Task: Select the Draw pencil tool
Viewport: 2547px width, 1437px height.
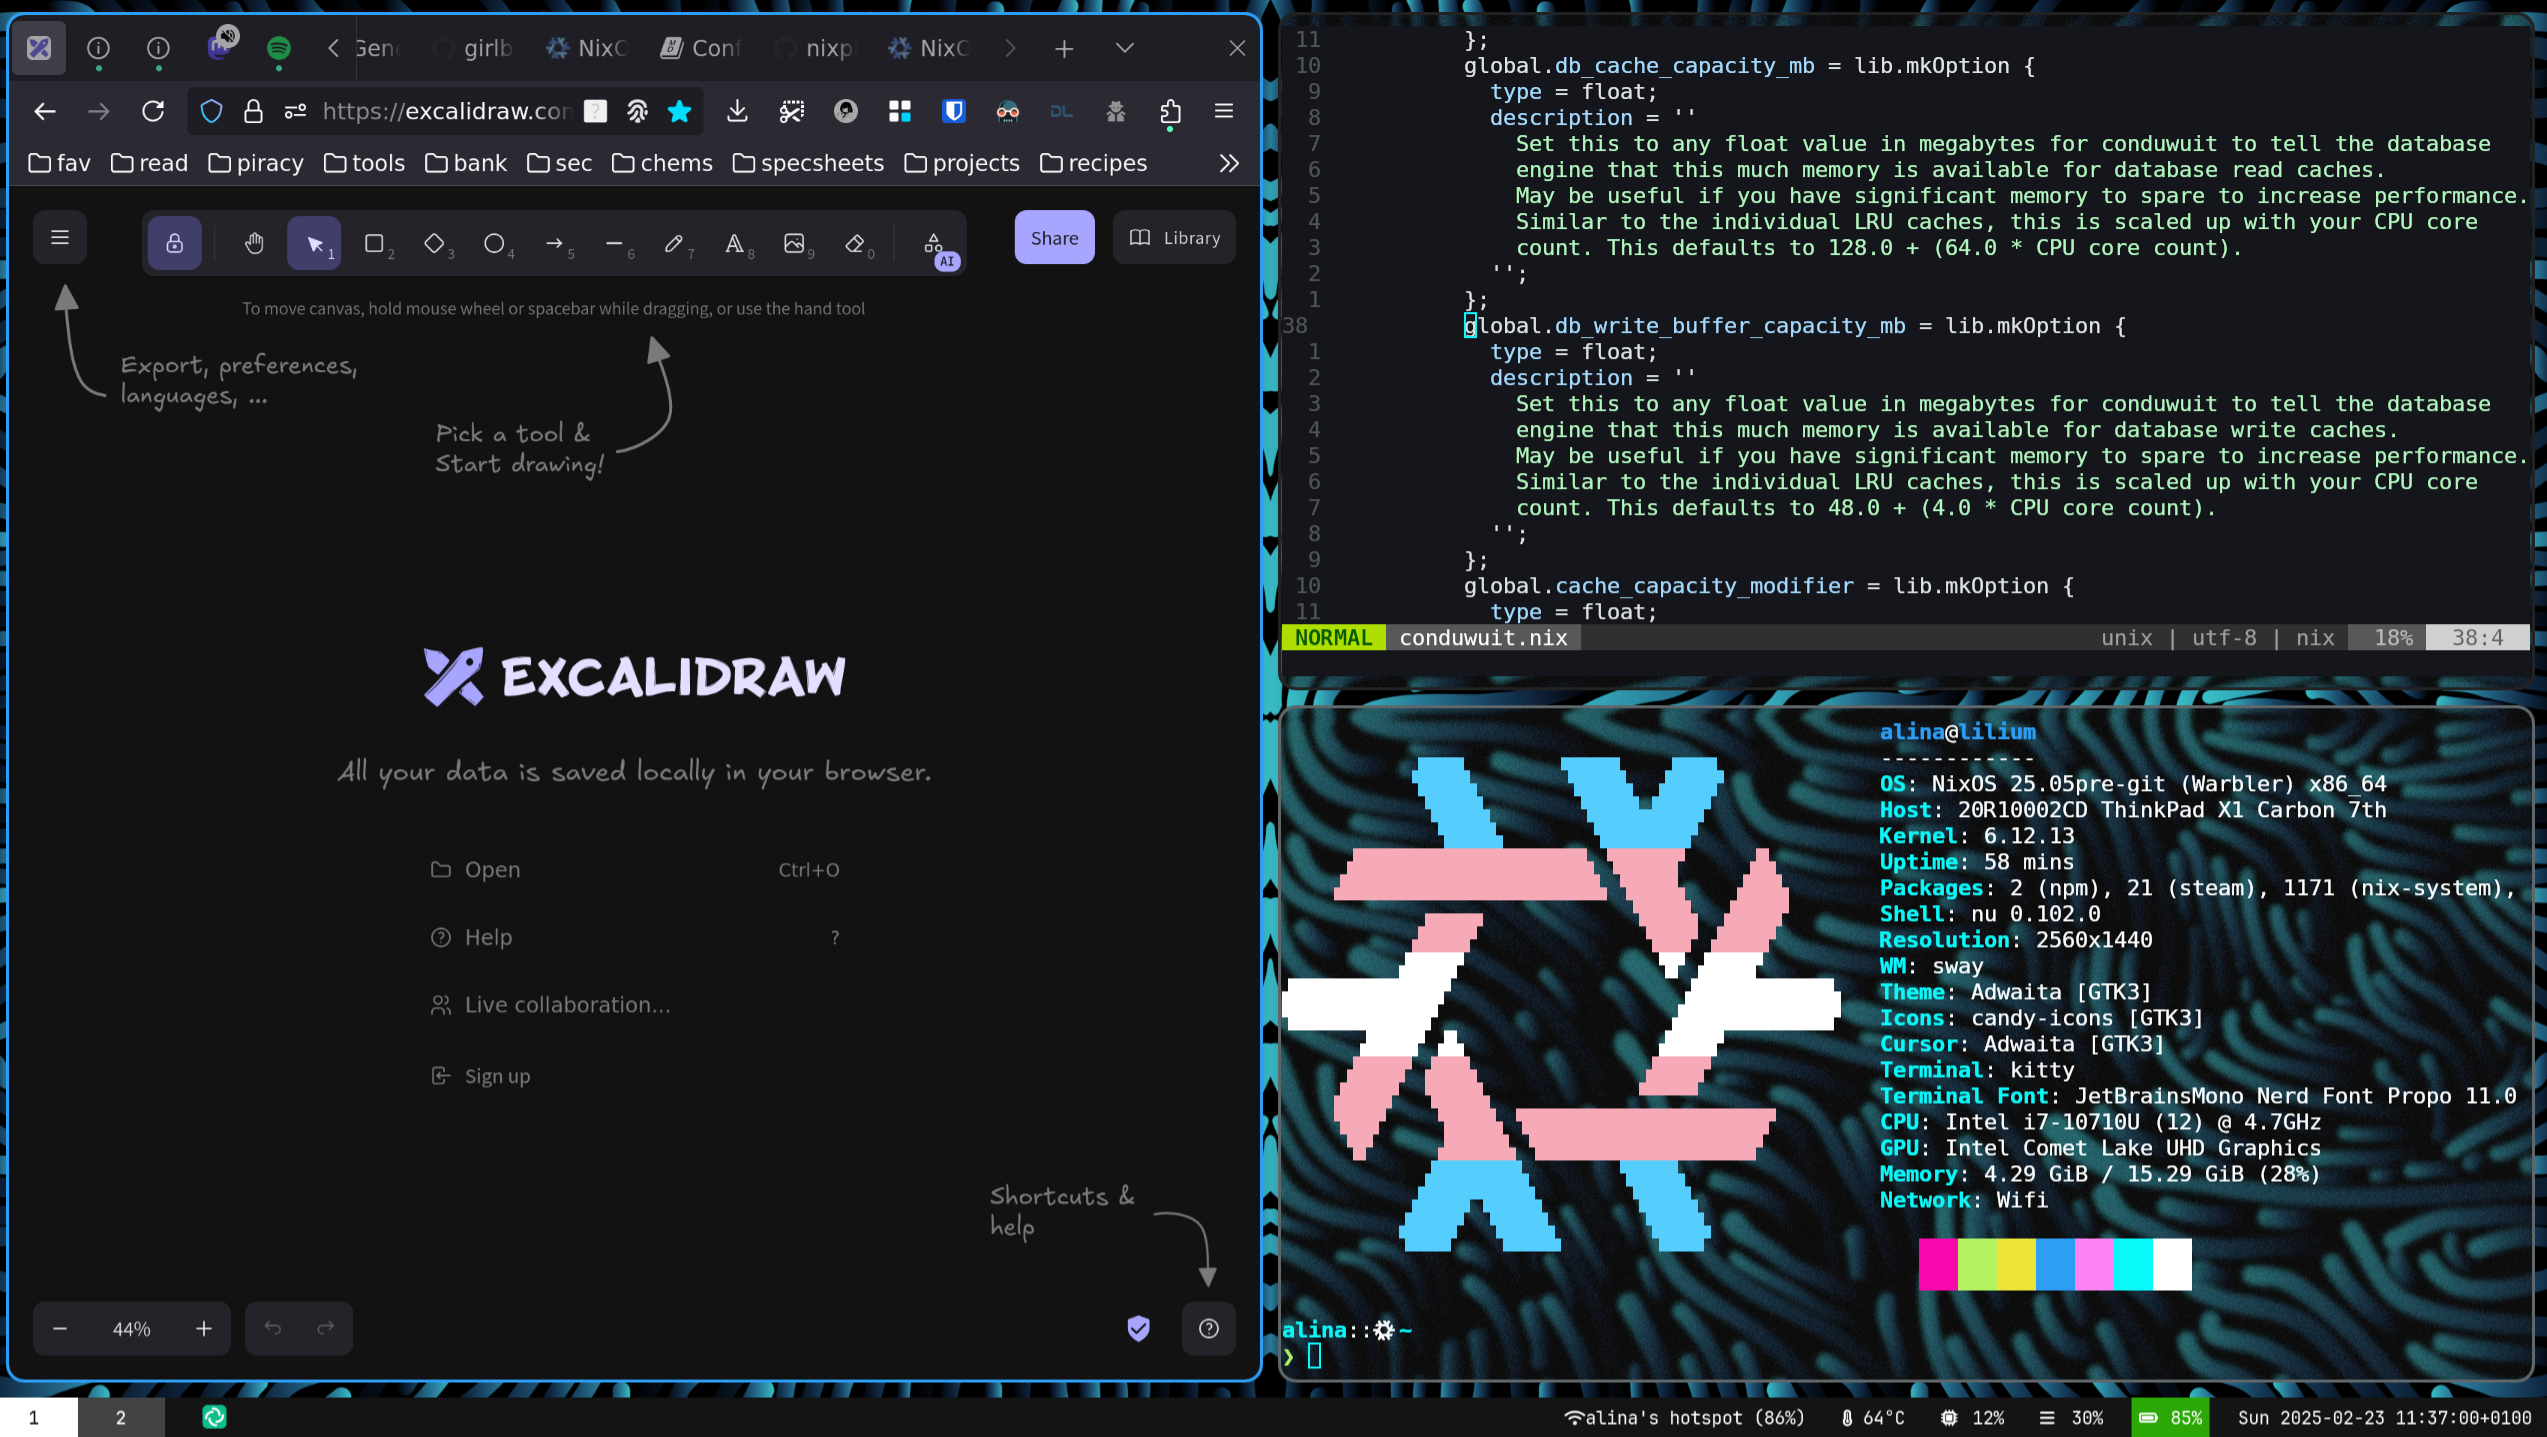Action: click(x=674, y=243)
